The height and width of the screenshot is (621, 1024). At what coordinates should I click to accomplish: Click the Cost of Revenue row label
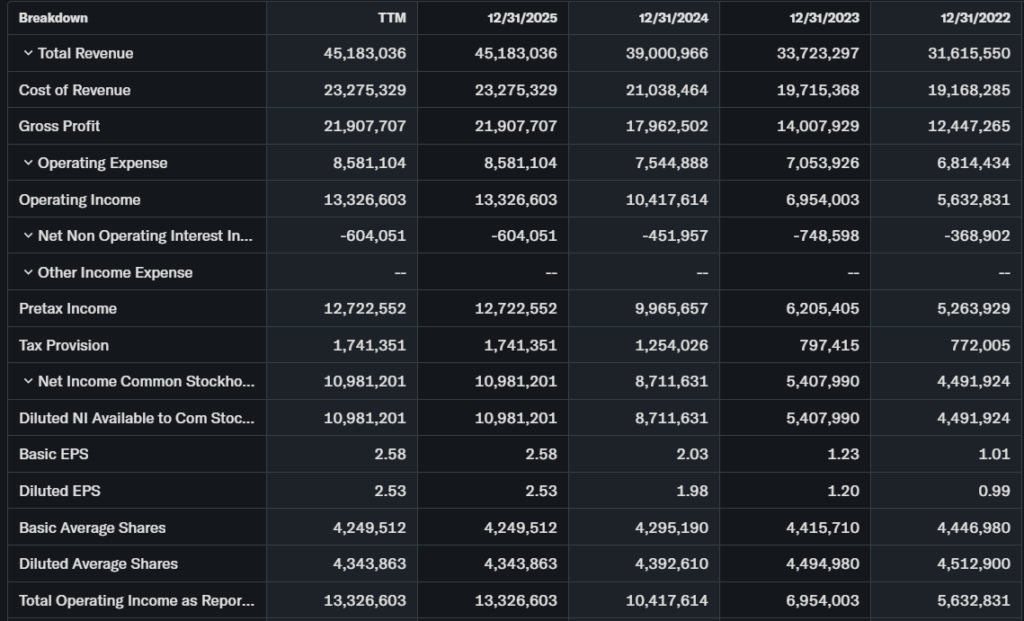75,90
